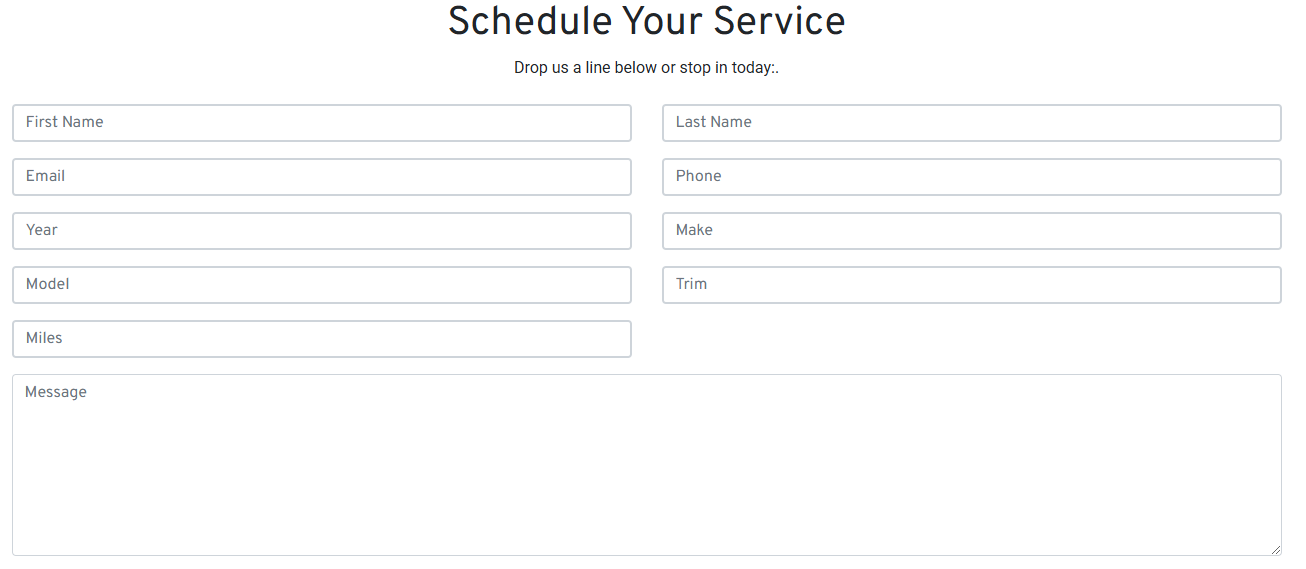The width and height of the screenshot is (1306, 569).
Task: Click the Make input box
Action: point(971,231)
